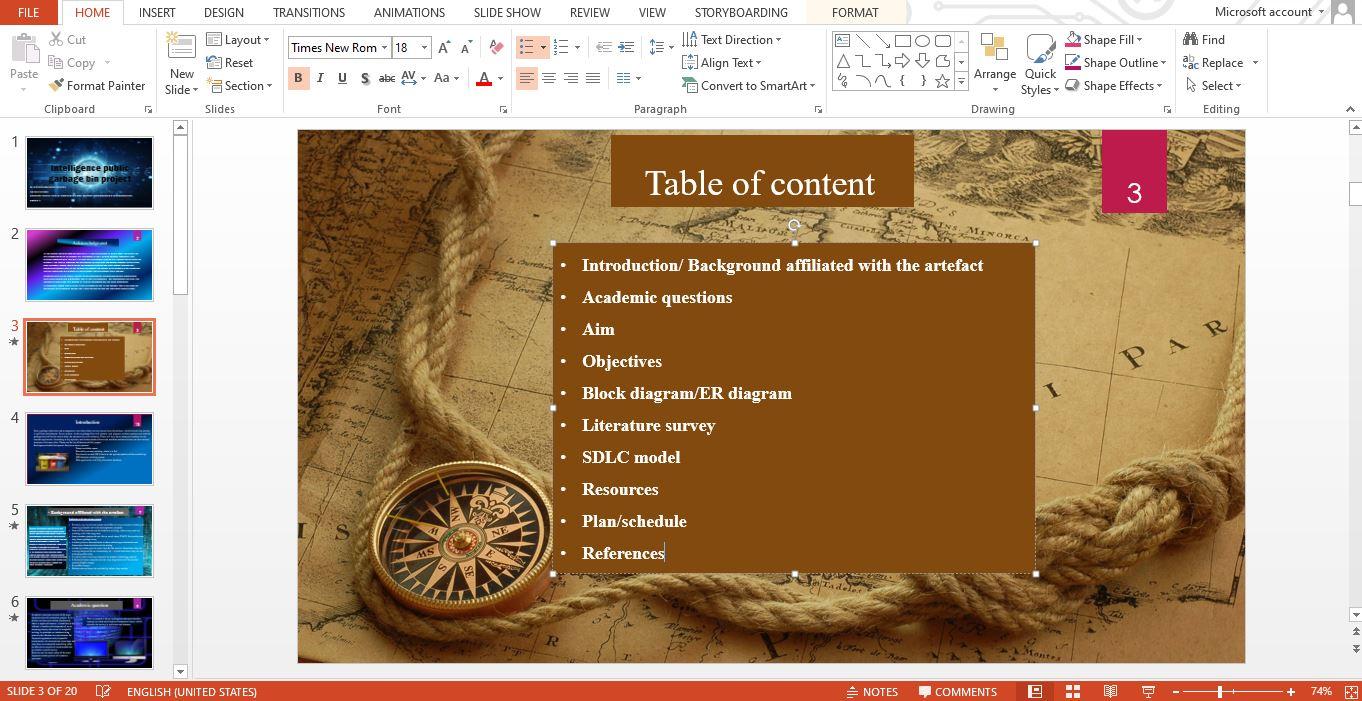This screenshot has height=701, width=1362.
Task: Click the Reset button in Slides group
Action: coord(227,62)
